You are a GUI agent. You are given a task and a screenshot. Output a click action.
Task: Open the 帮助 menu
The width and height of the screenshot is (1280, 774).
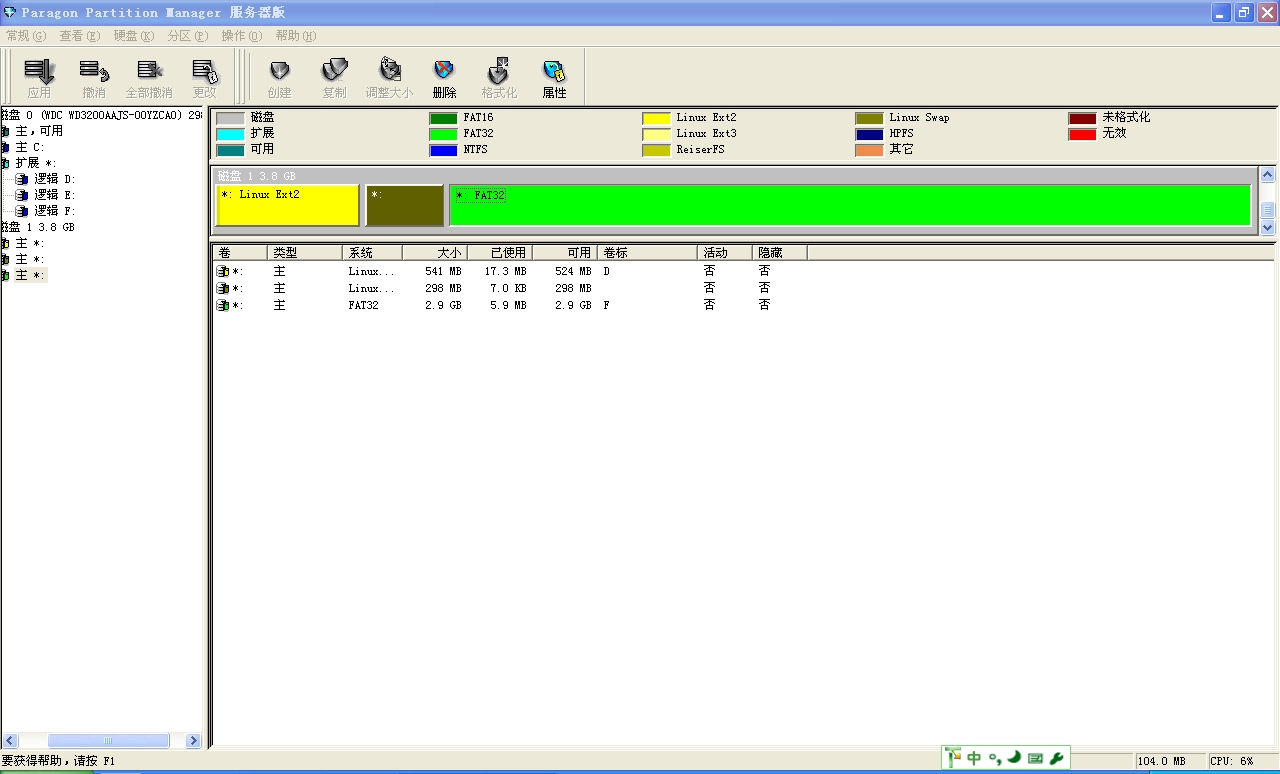point(295,36)
